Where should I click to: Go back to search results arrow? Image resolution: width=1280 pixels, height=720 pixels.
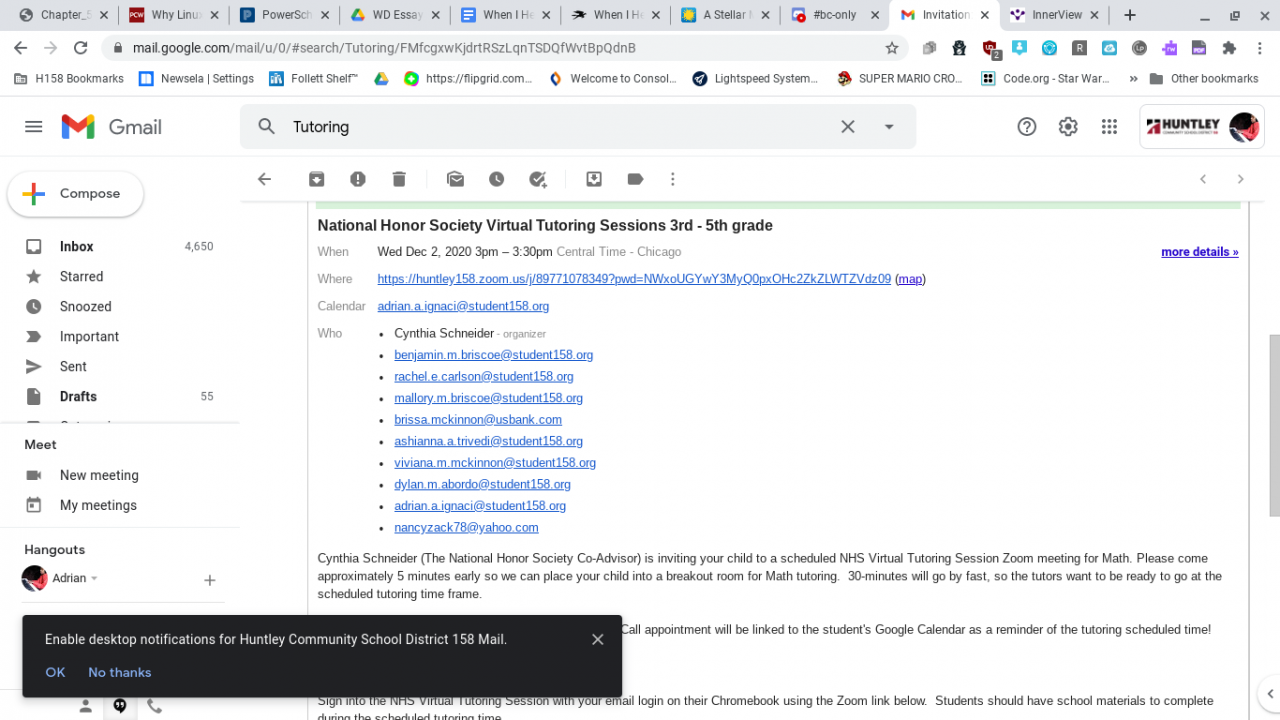(x=264, y=179)
